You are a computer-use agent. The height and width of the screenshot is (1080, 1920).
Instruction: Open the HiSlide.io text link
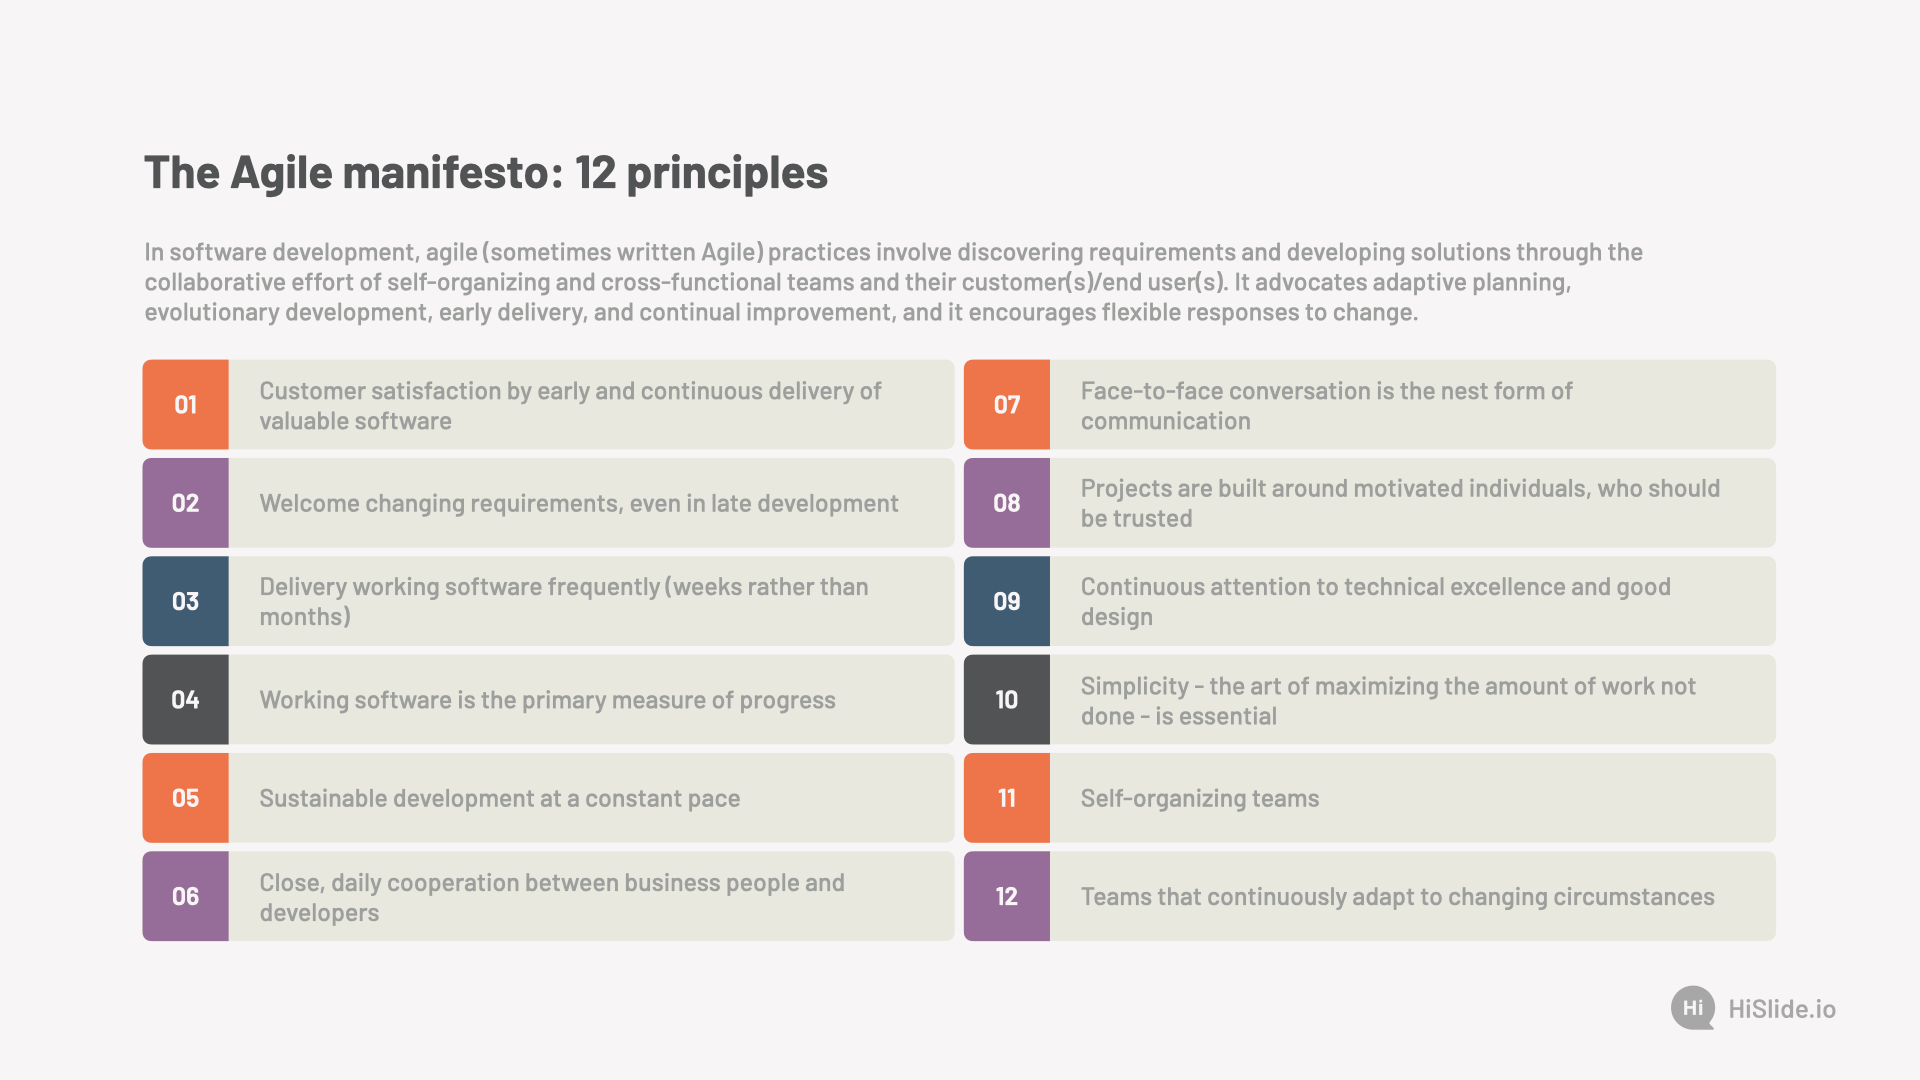tap(1782, 1009)
